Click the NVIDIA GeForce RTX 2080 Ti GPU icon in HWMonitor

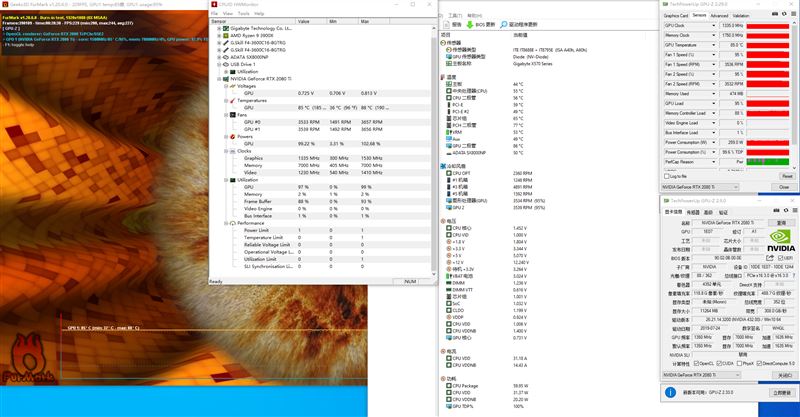pos(226,79)
